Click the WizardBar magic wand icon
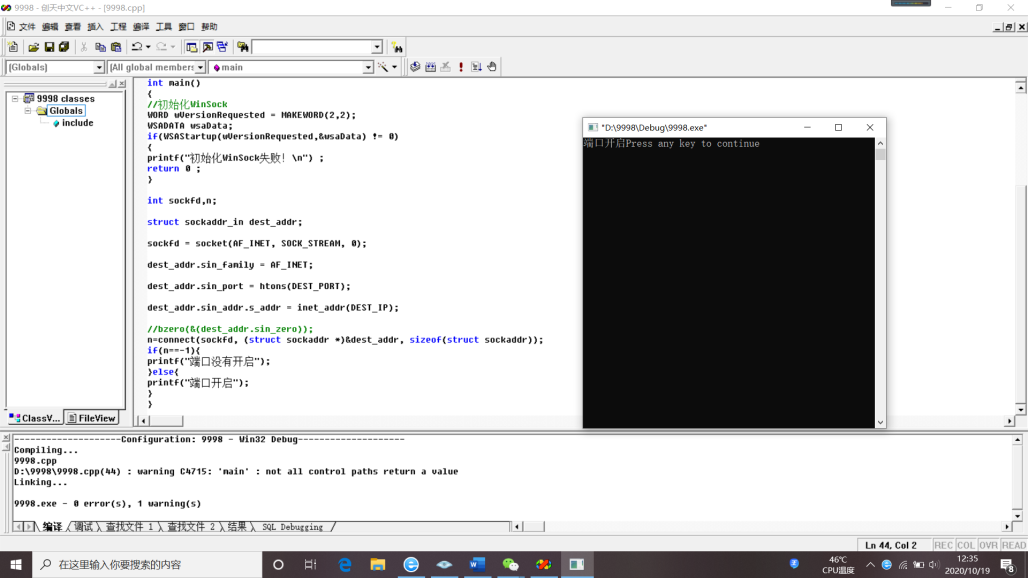 click(383, 67)
